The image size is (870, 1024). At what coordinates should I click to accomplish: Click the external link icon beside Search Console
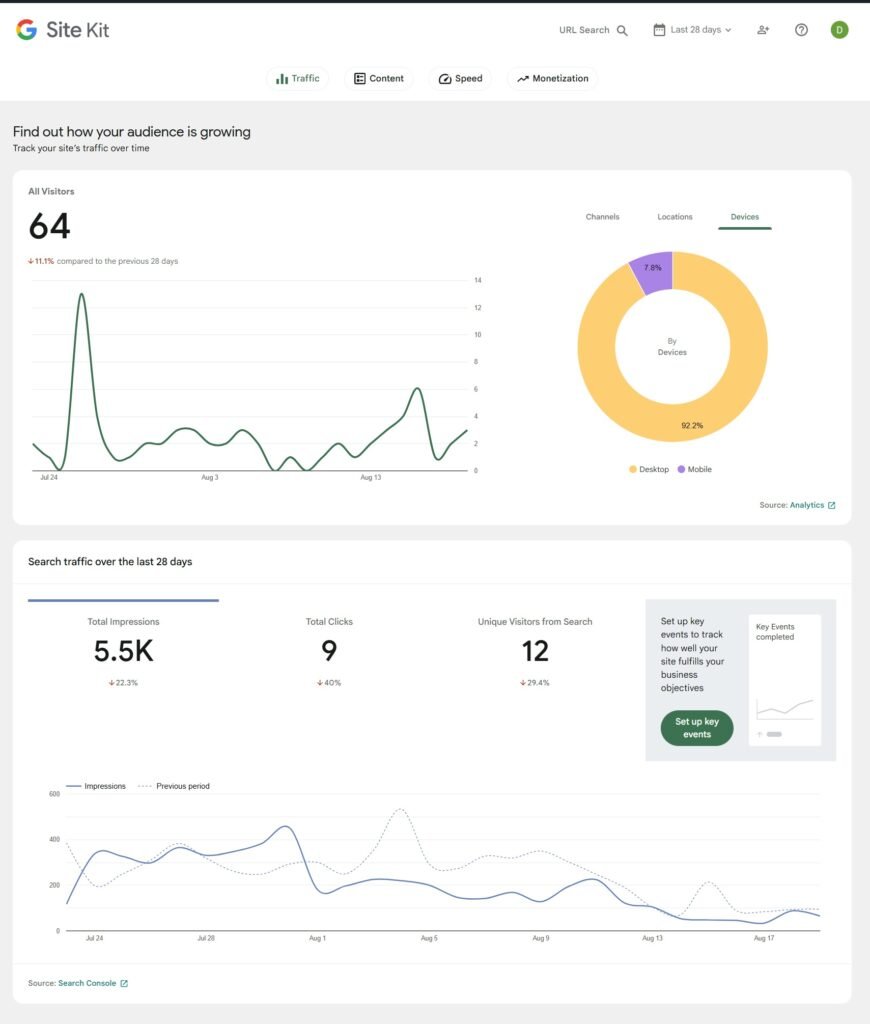[x=123, y=983]
